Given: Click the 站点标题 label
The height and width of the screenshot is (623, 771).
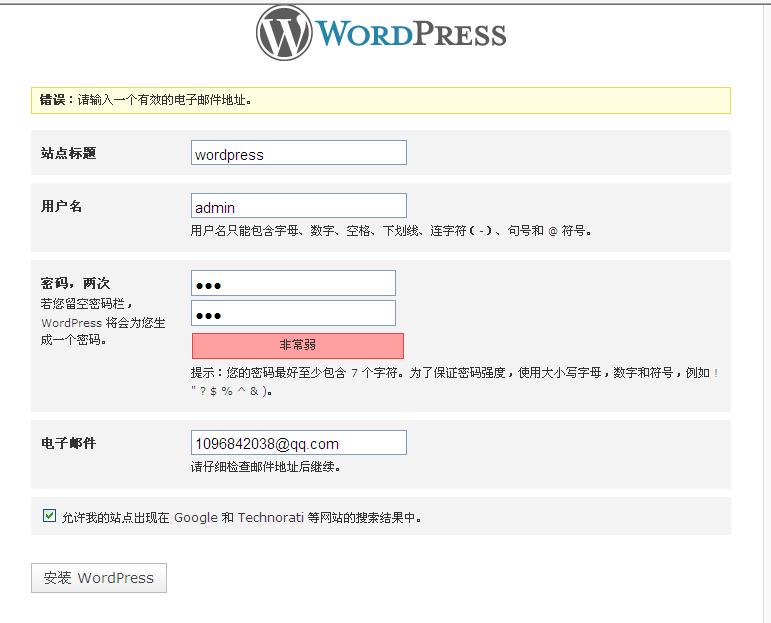Looking at the screenshot, I should 68,153.
